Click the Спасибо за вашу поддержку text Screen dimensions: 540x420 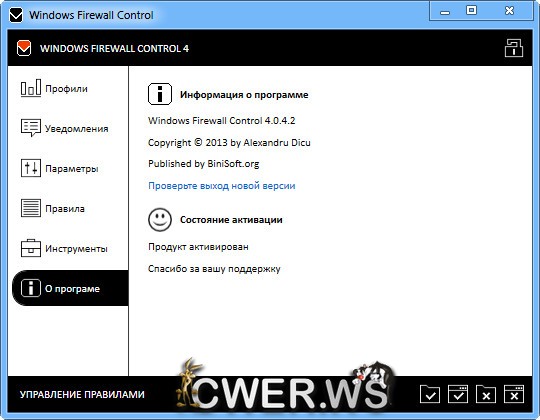(x=214, y=269)
